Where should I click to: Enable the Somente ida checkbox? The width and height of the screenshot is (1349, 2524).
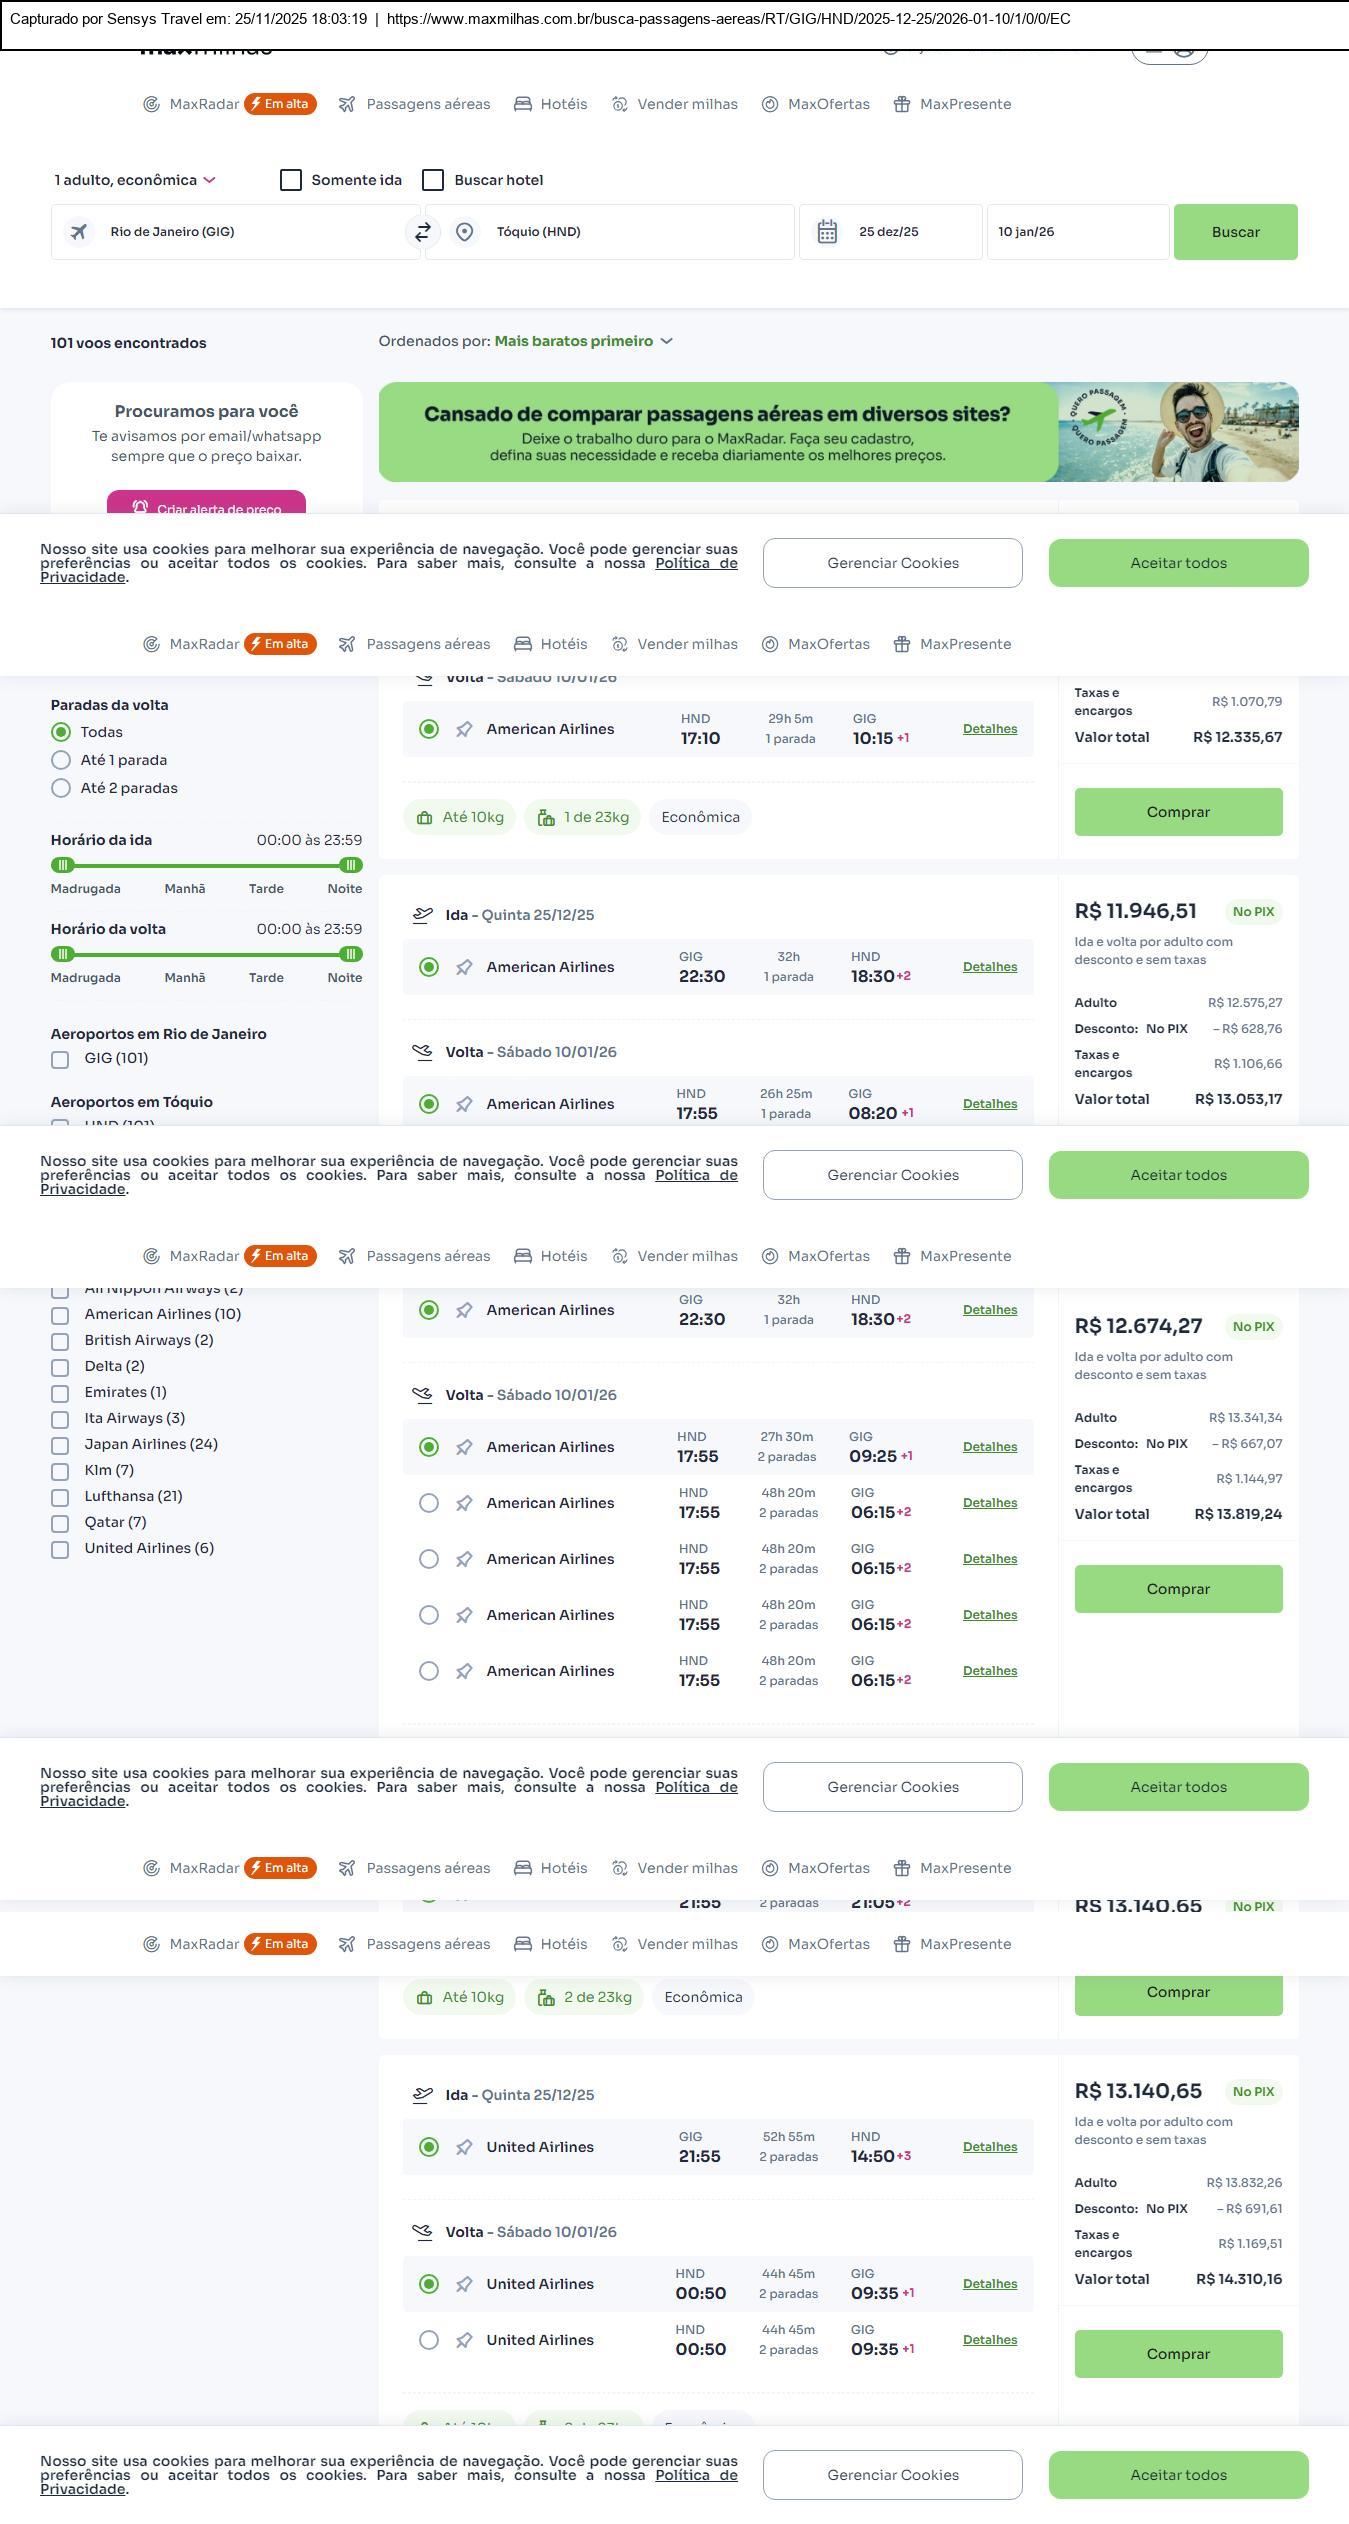pyautogui.click(x=291, y=180)
